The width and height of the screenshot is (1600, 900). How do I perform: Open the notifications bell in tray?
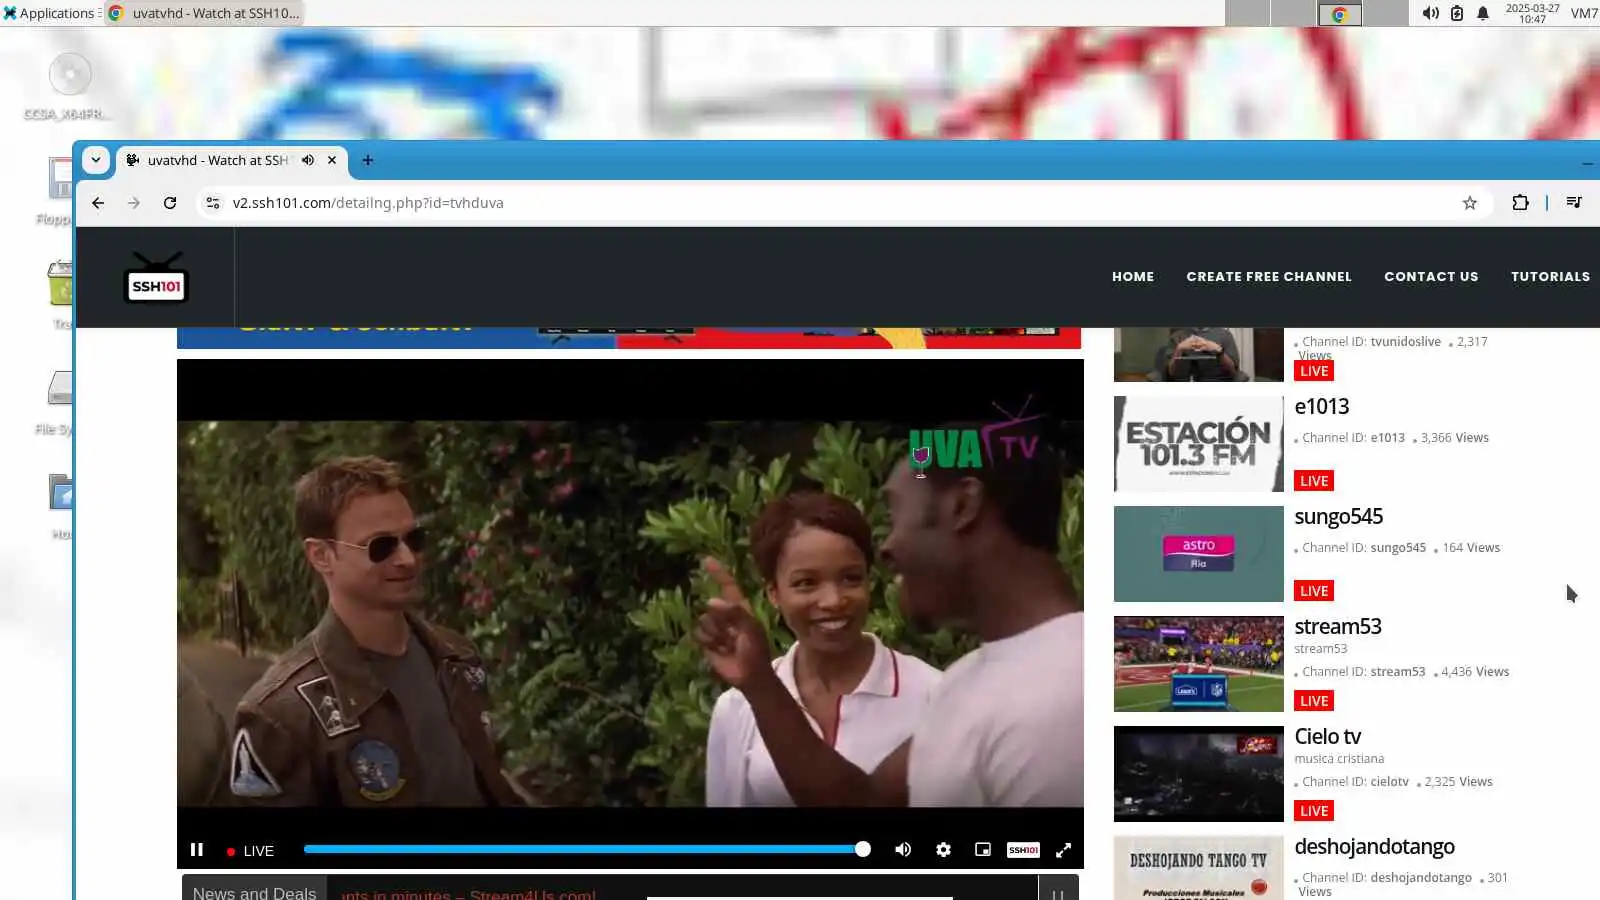[1483, 13]
